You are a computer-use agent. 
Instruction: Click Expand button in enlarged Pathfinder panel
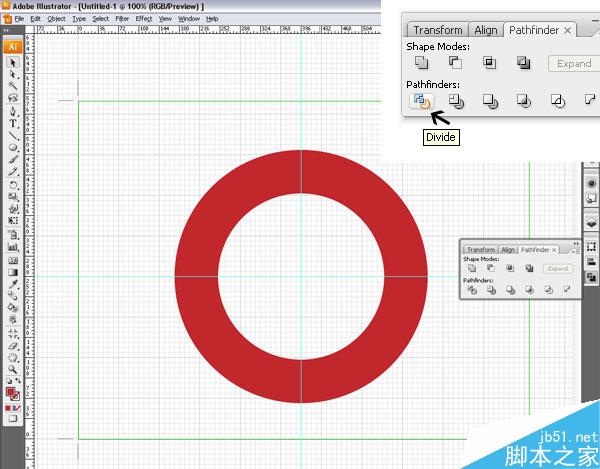pos(574,64)
